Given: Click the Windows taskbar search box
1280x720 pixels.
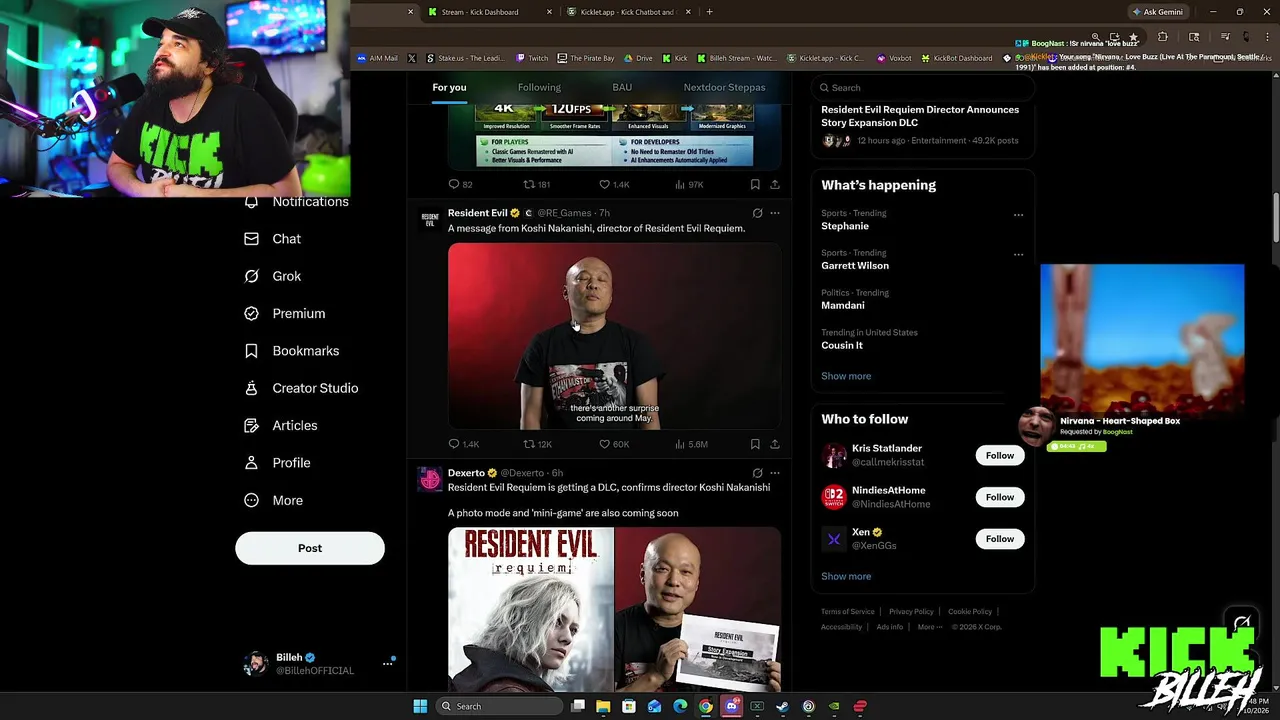Looking at the screenshot, I should (499, 706).
